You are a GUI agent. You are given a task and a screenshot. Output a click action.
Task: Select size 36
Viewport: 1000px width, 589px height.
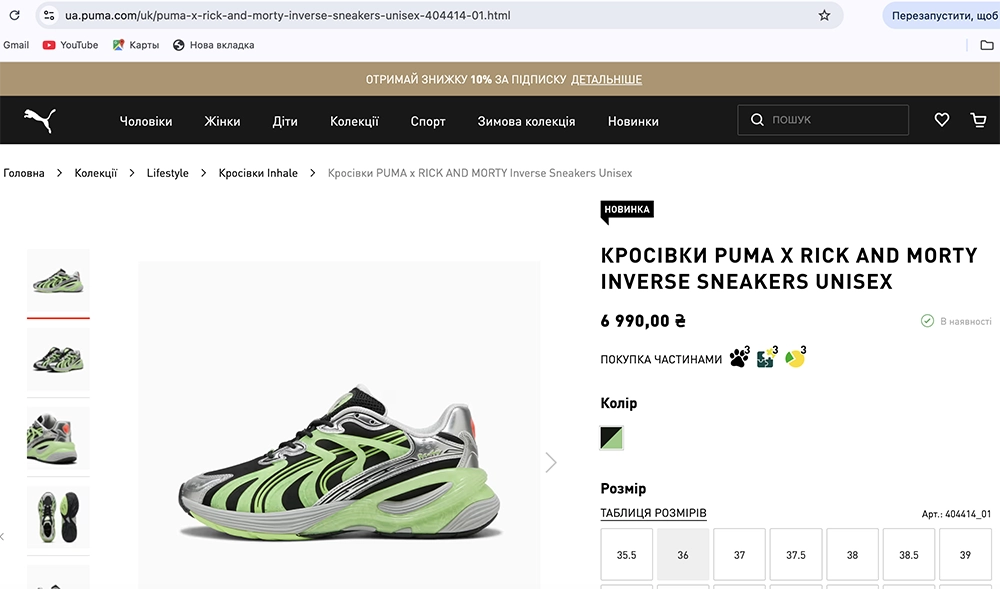tap(683, 555)
